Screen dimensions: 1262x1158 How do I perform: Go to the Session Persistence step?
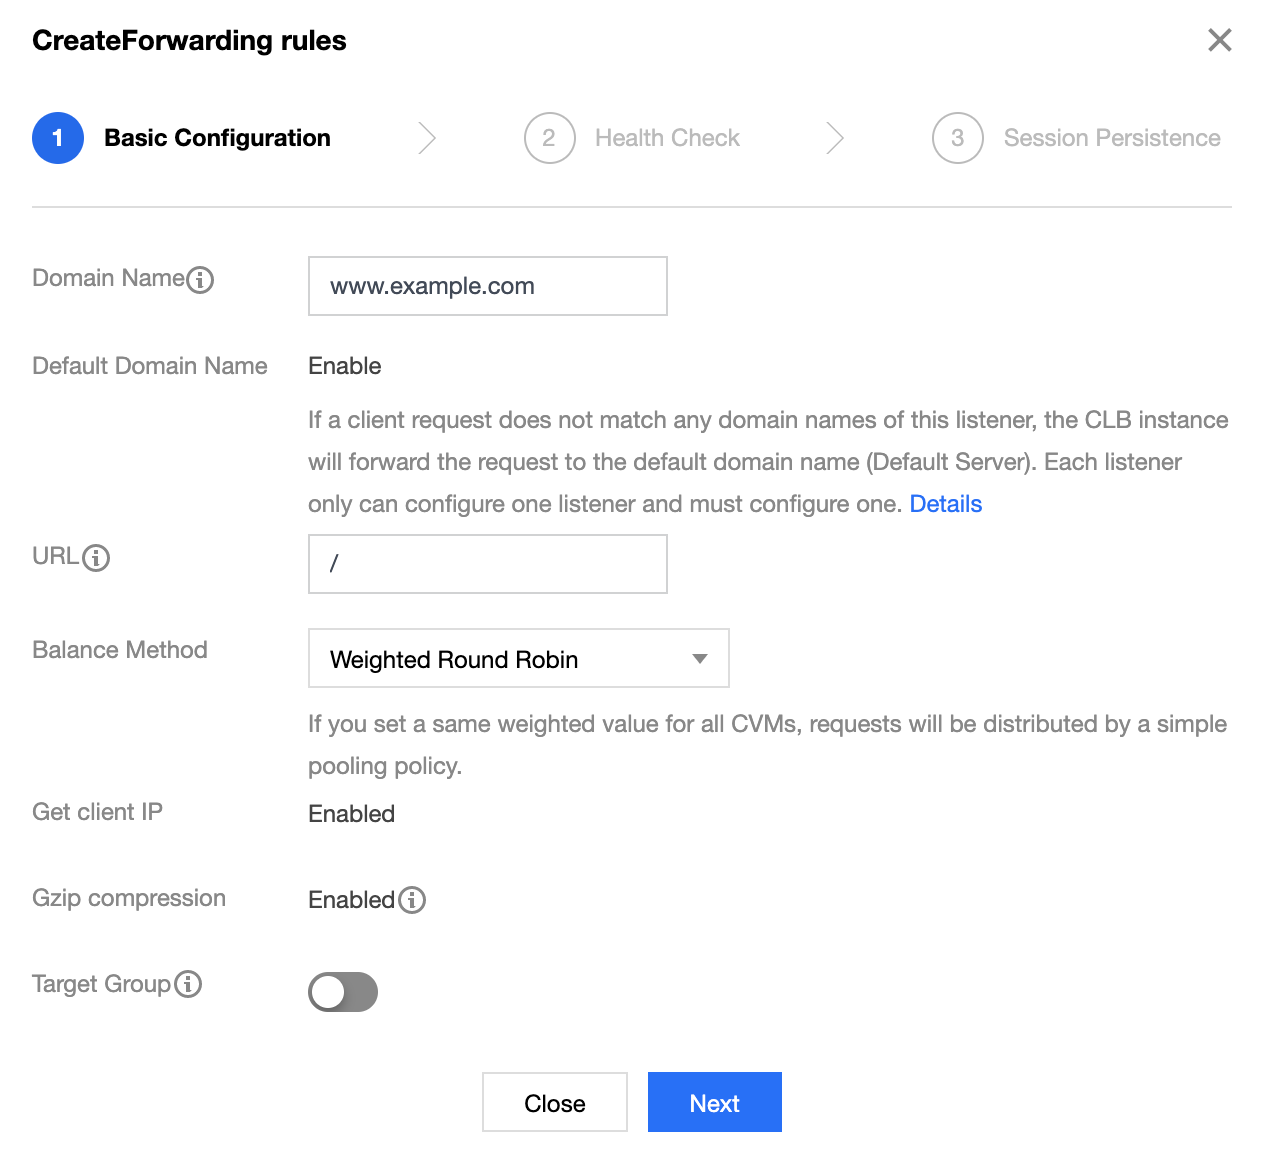pos(1111,138)
